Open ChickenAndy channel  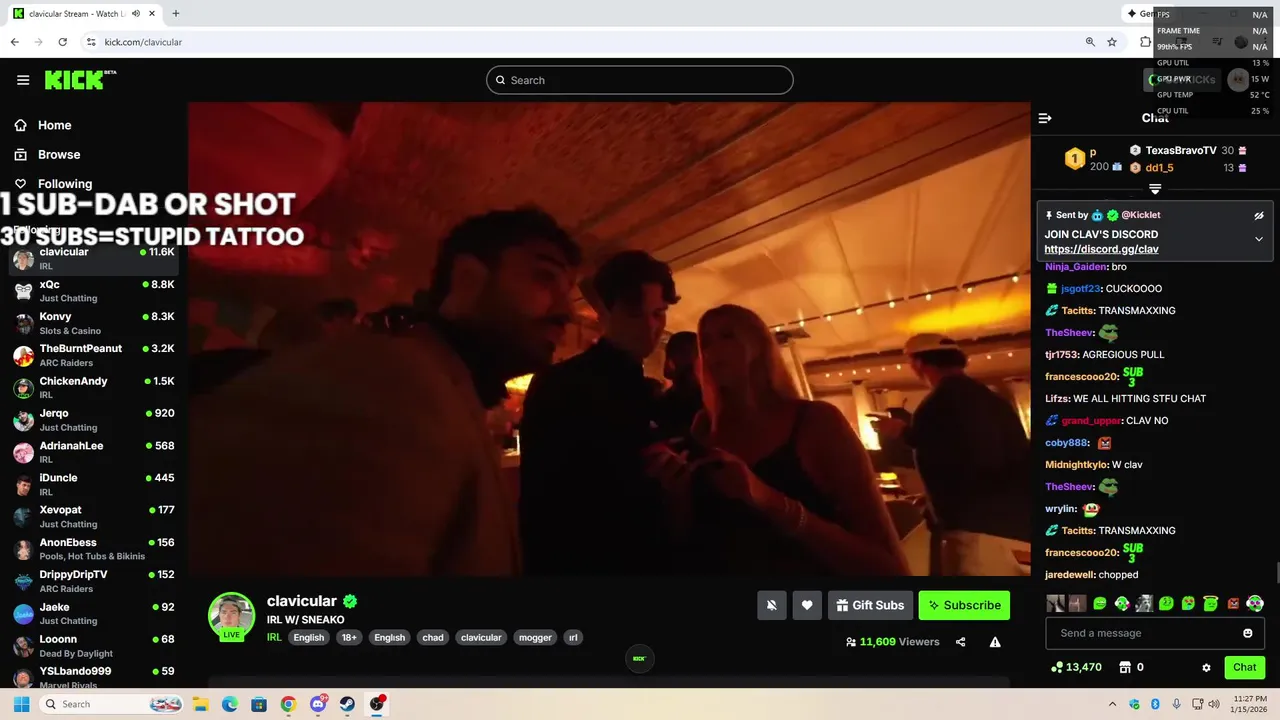94,387
